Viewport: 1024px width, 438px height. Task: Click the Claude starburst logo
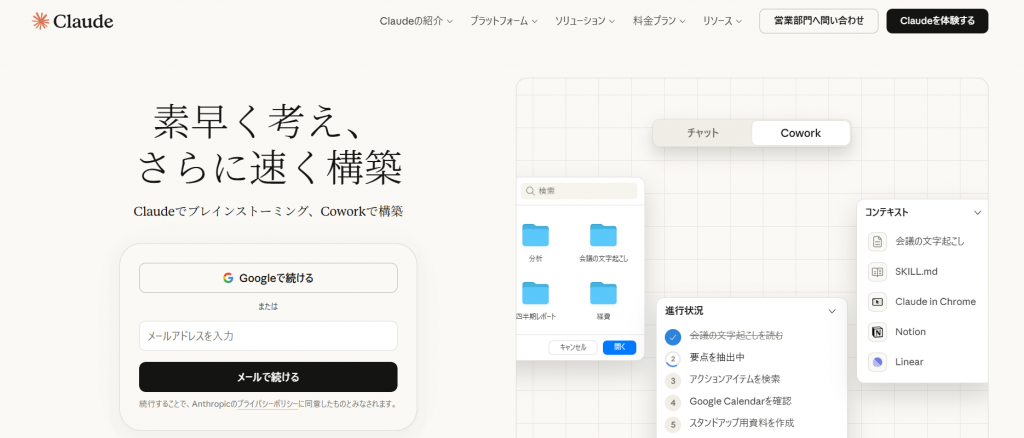pos(41,21)
